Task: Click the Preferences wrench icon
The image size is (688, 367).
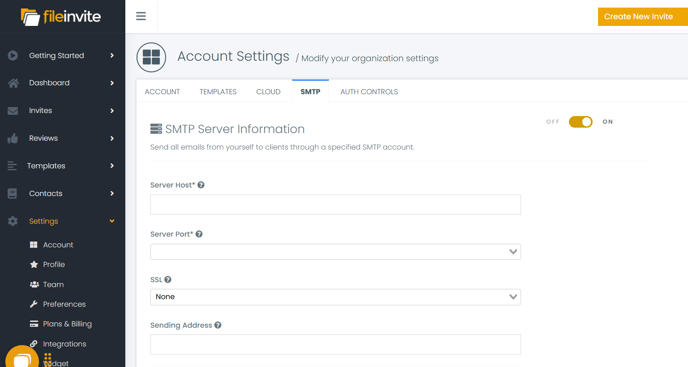Action: [x=33, y=304]
